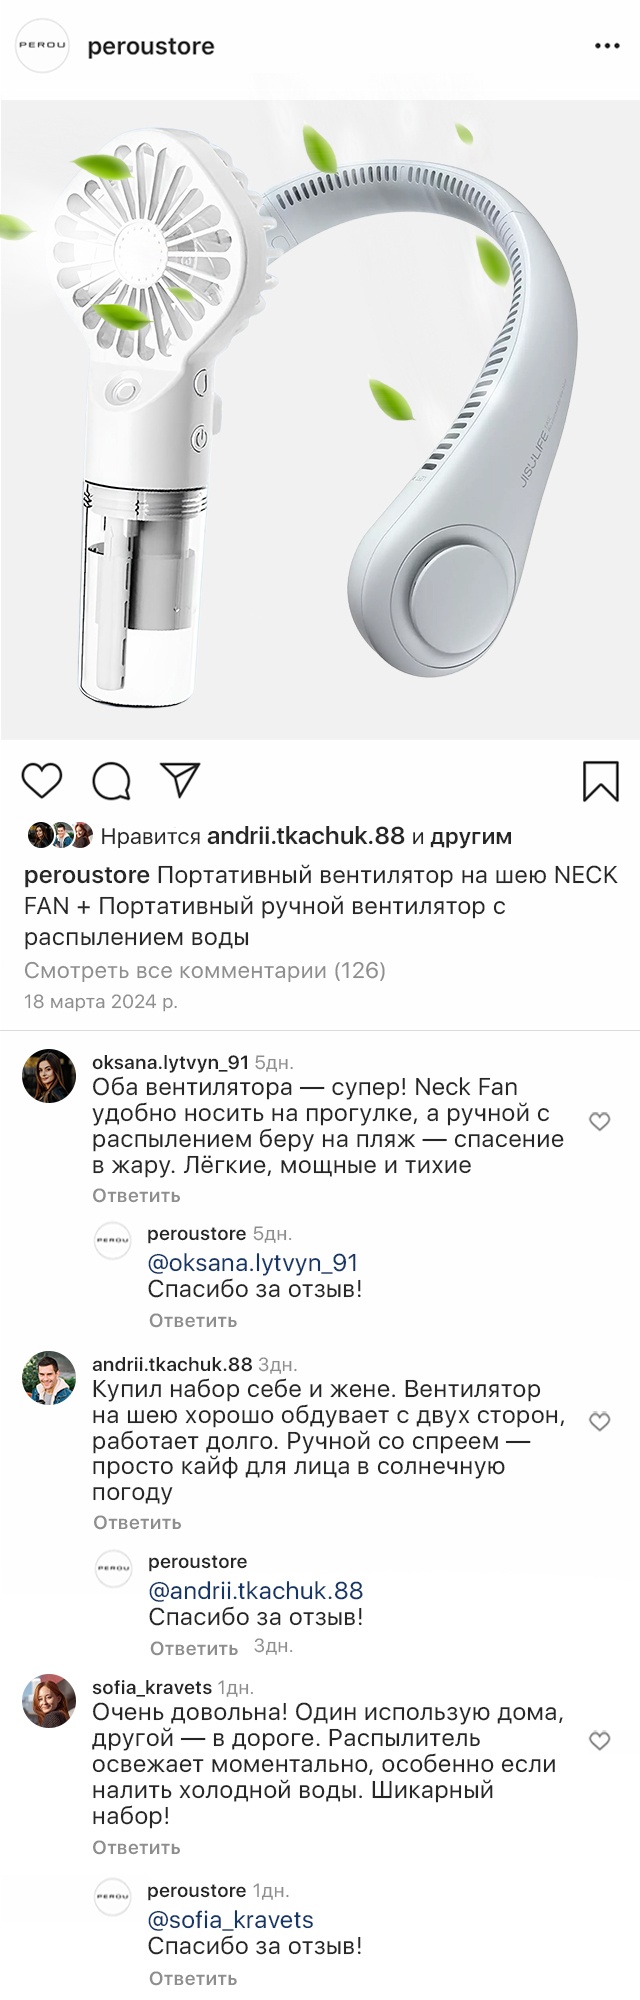Reply to oksana.lytvyn_91's comment
Viewport: 640px width, 2000px height.
[136, 1195]
